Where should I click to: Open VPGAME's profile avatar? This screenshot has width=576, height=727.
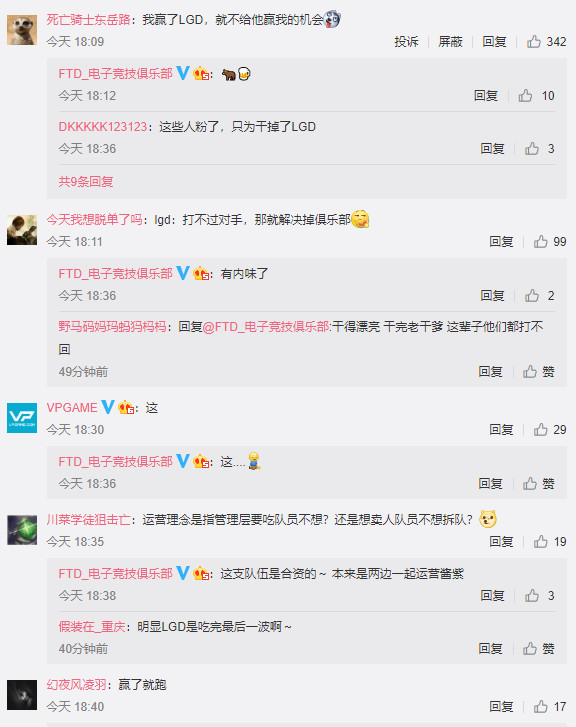coord(22,418)
